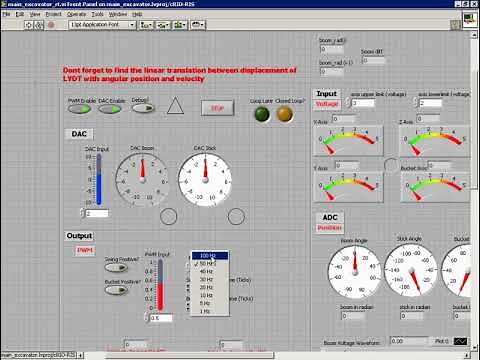Select 40 Hz from the frequency list
Image resolution: width=480 pixels, height=360 pixels.
coord(210,272)
